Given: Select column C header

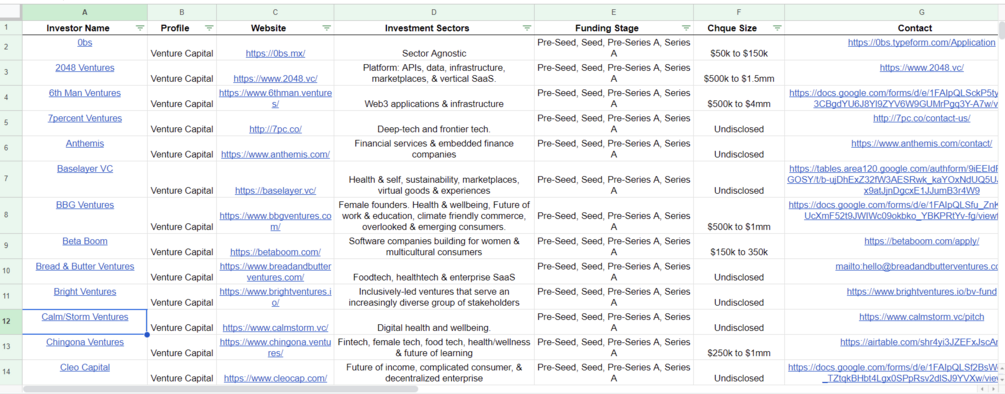Looking at the screenshot, I should click(276, 12).
